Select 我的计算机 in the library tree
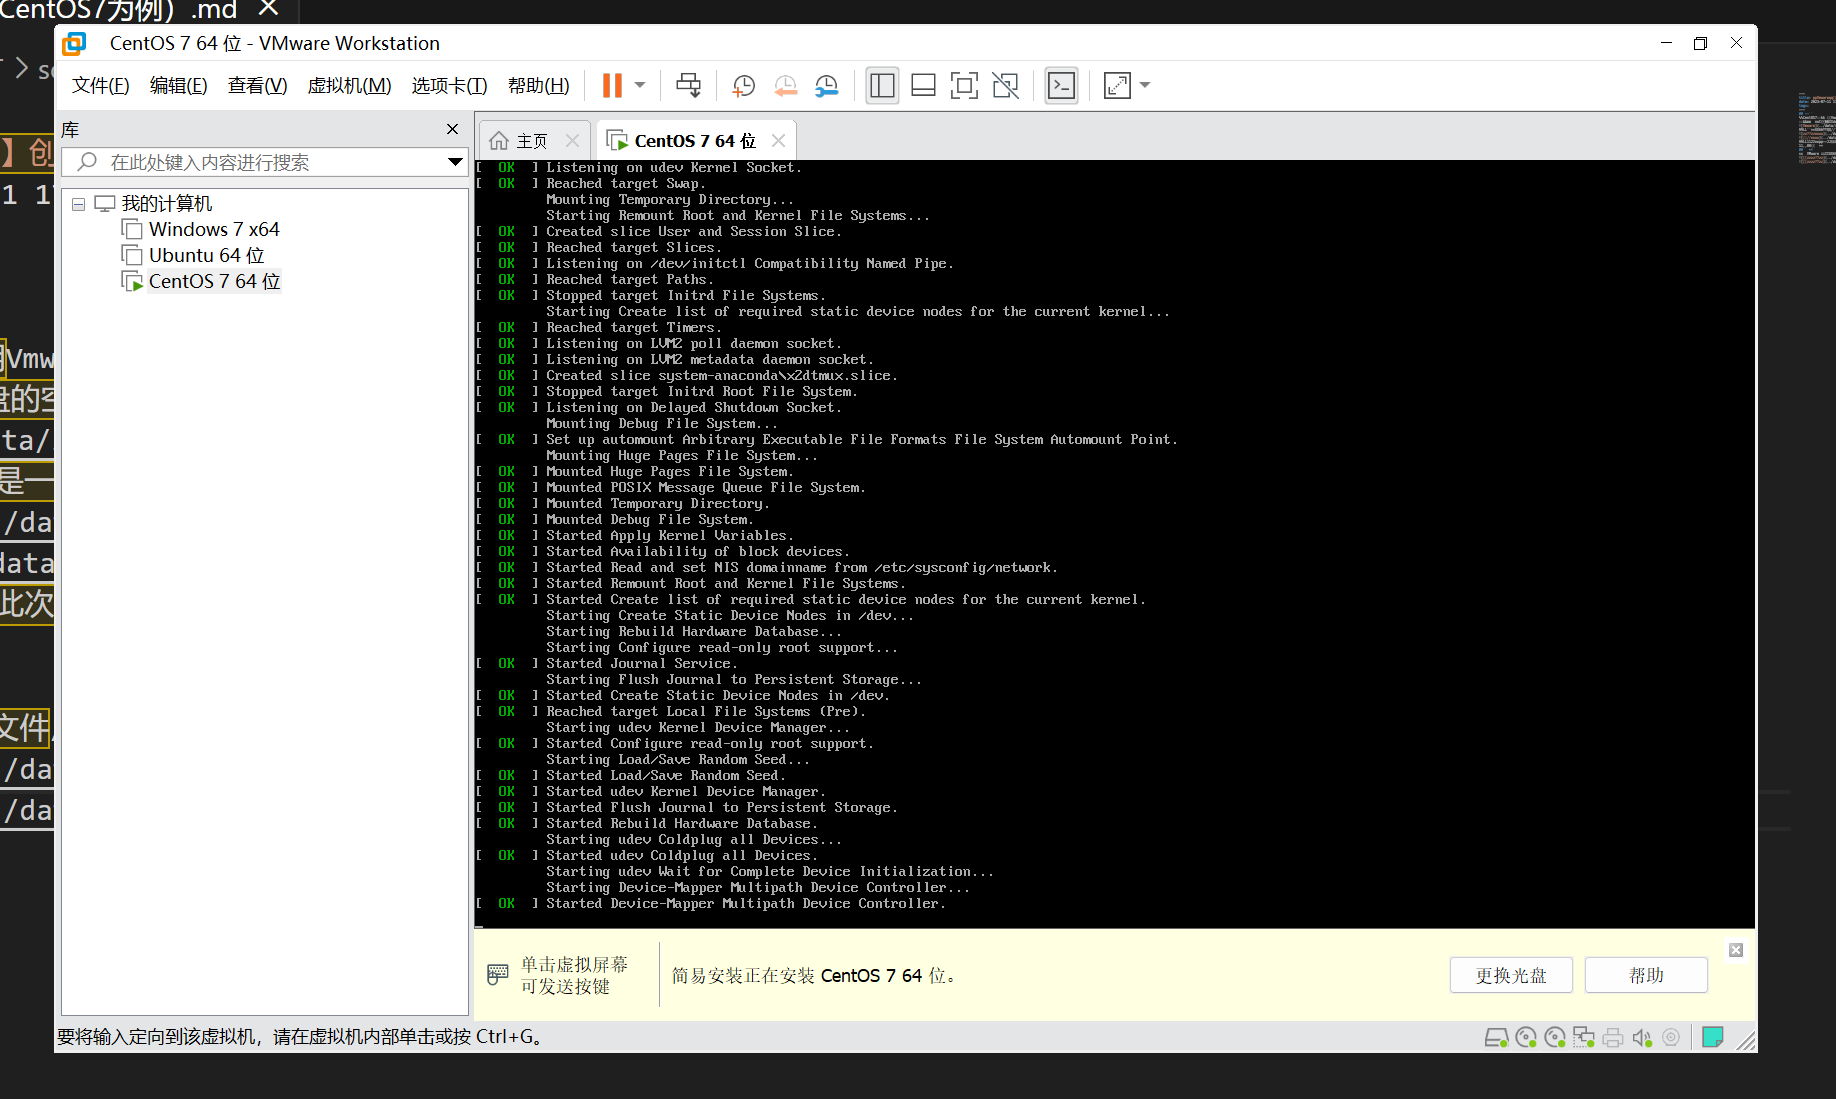 [x=167, y=204]
